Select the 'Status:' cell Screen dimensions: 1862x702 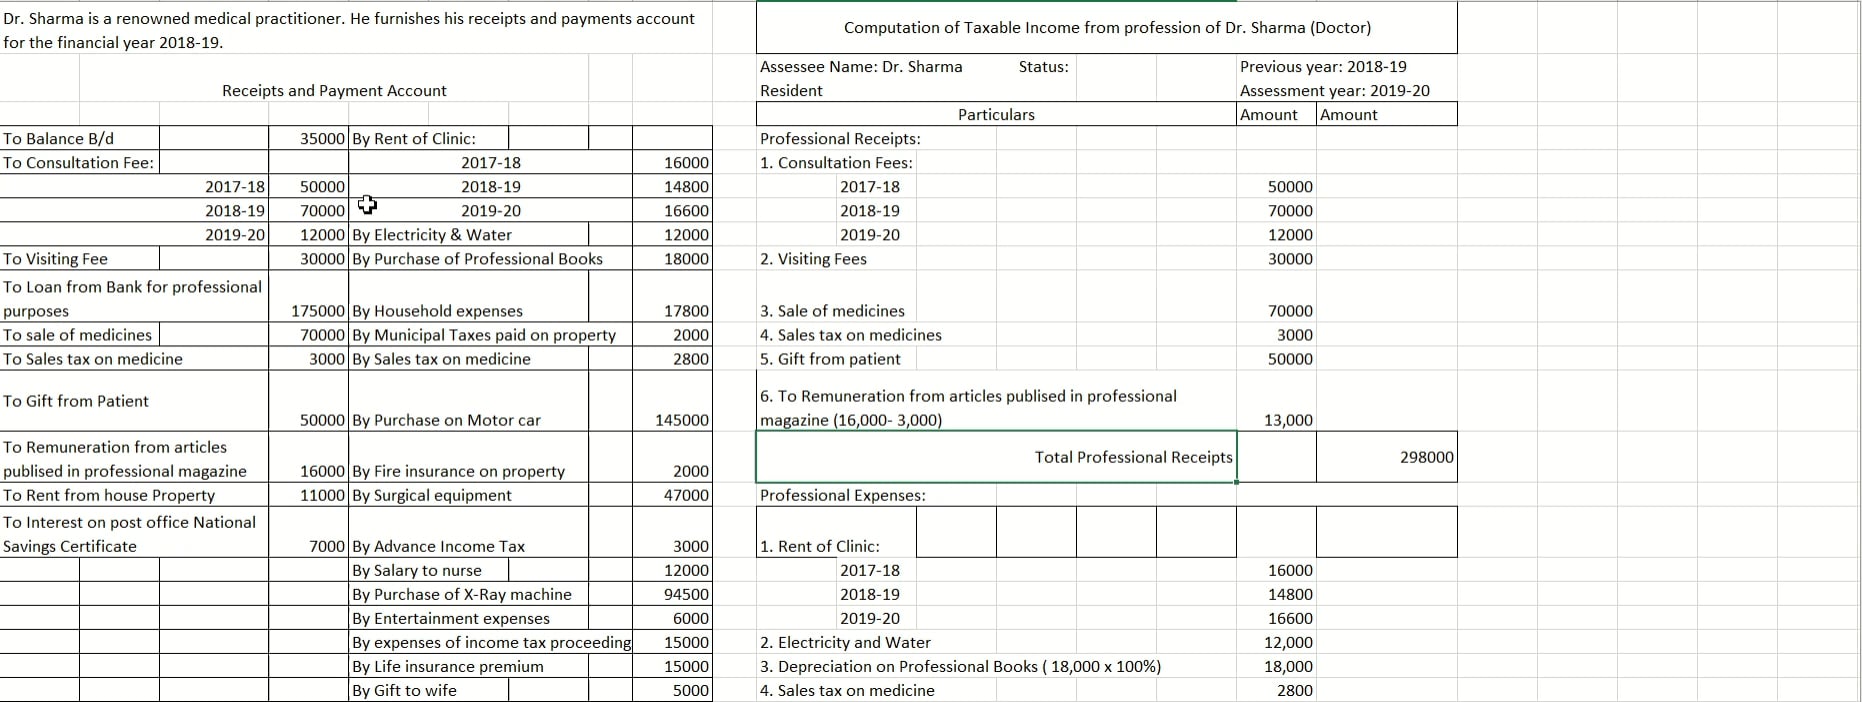tap(1043, 67)
